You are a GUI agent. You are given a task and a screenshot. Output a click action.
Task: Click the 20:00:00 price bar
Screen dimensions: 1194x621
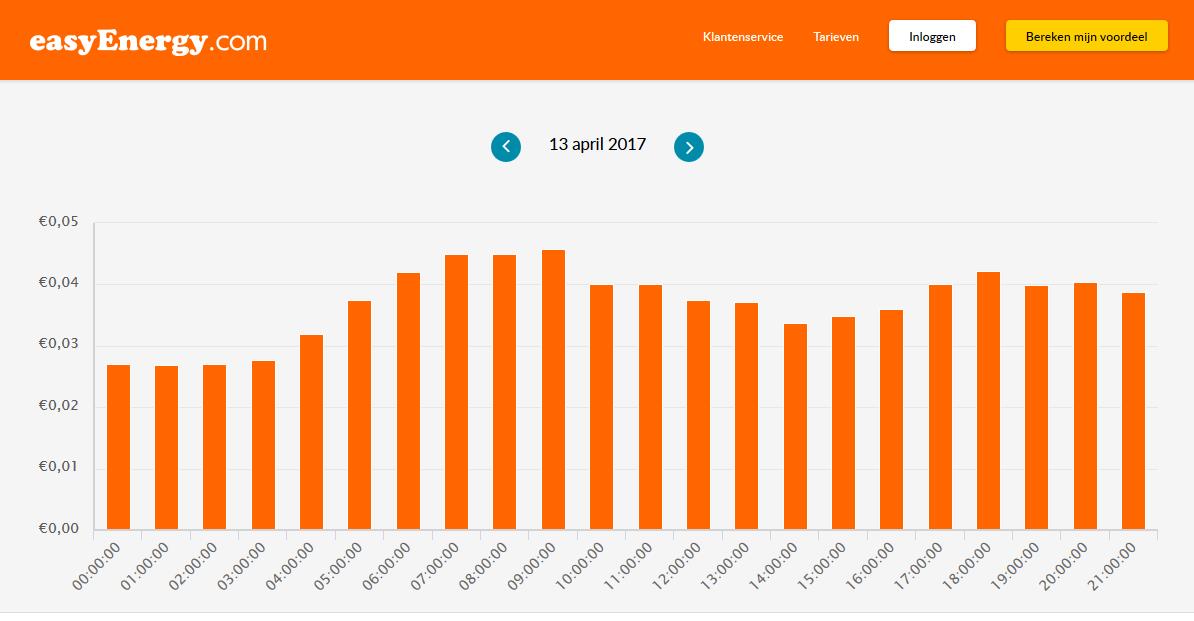[x=1085, y=406]
